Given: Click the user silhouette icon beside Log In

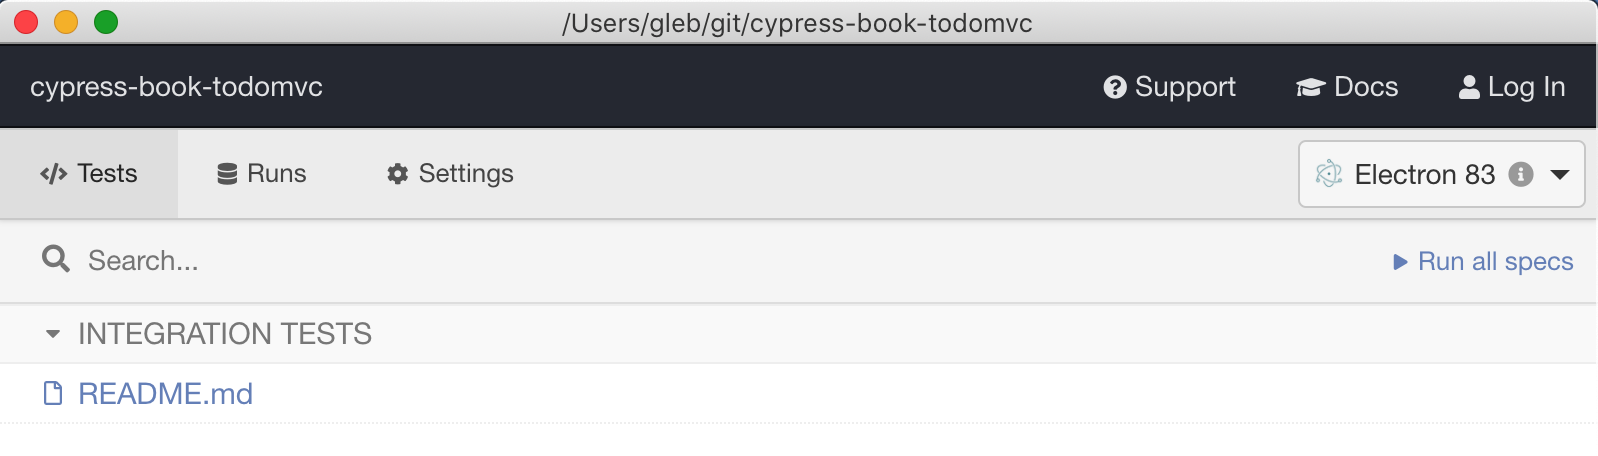Looking at the screenshot, I should click(x=1469, y=88).
